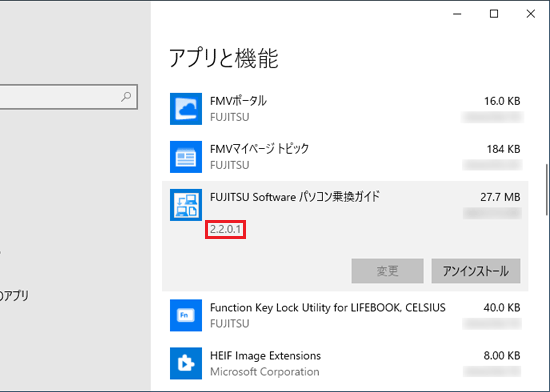Click the HEIF Image Extensions puzzle icon
Screen dimensions: 550x392
pyautogui.click(x=186, y=363)
